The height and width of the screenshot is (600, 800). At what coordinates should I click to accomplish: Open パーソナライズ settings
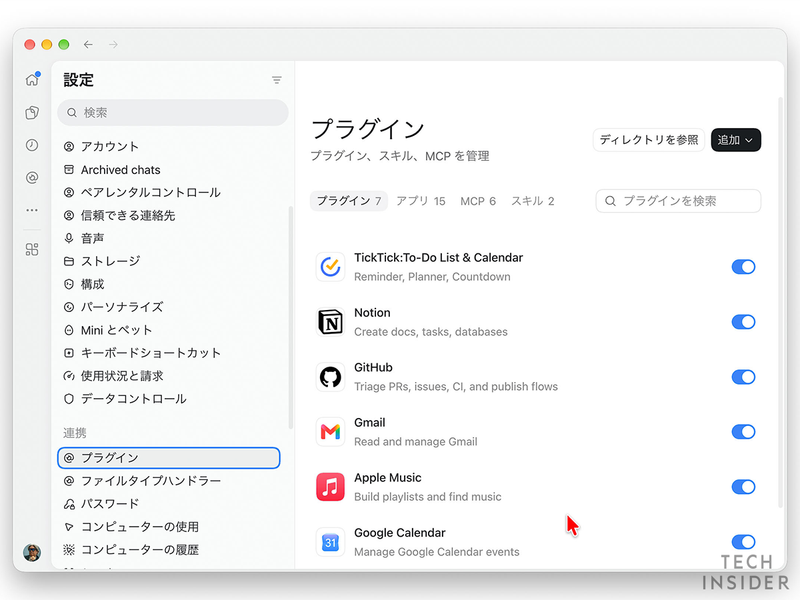[169, 307]
